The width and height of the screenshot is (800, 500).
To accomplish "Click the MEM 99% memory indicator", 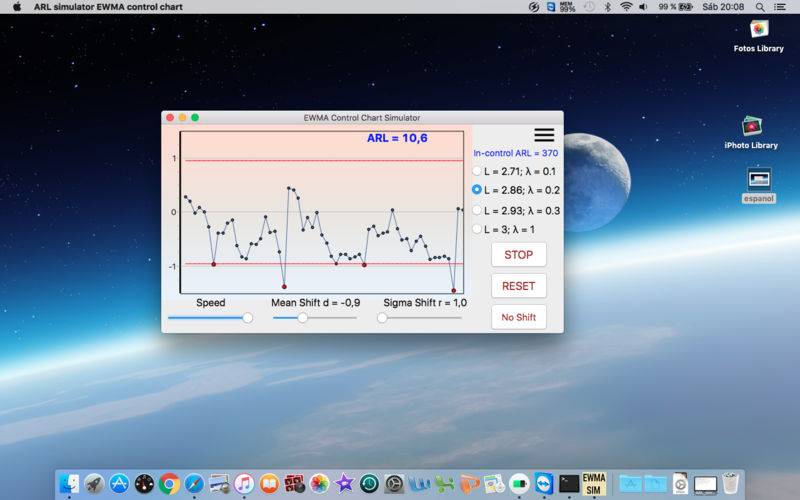I will coord(567,7).
